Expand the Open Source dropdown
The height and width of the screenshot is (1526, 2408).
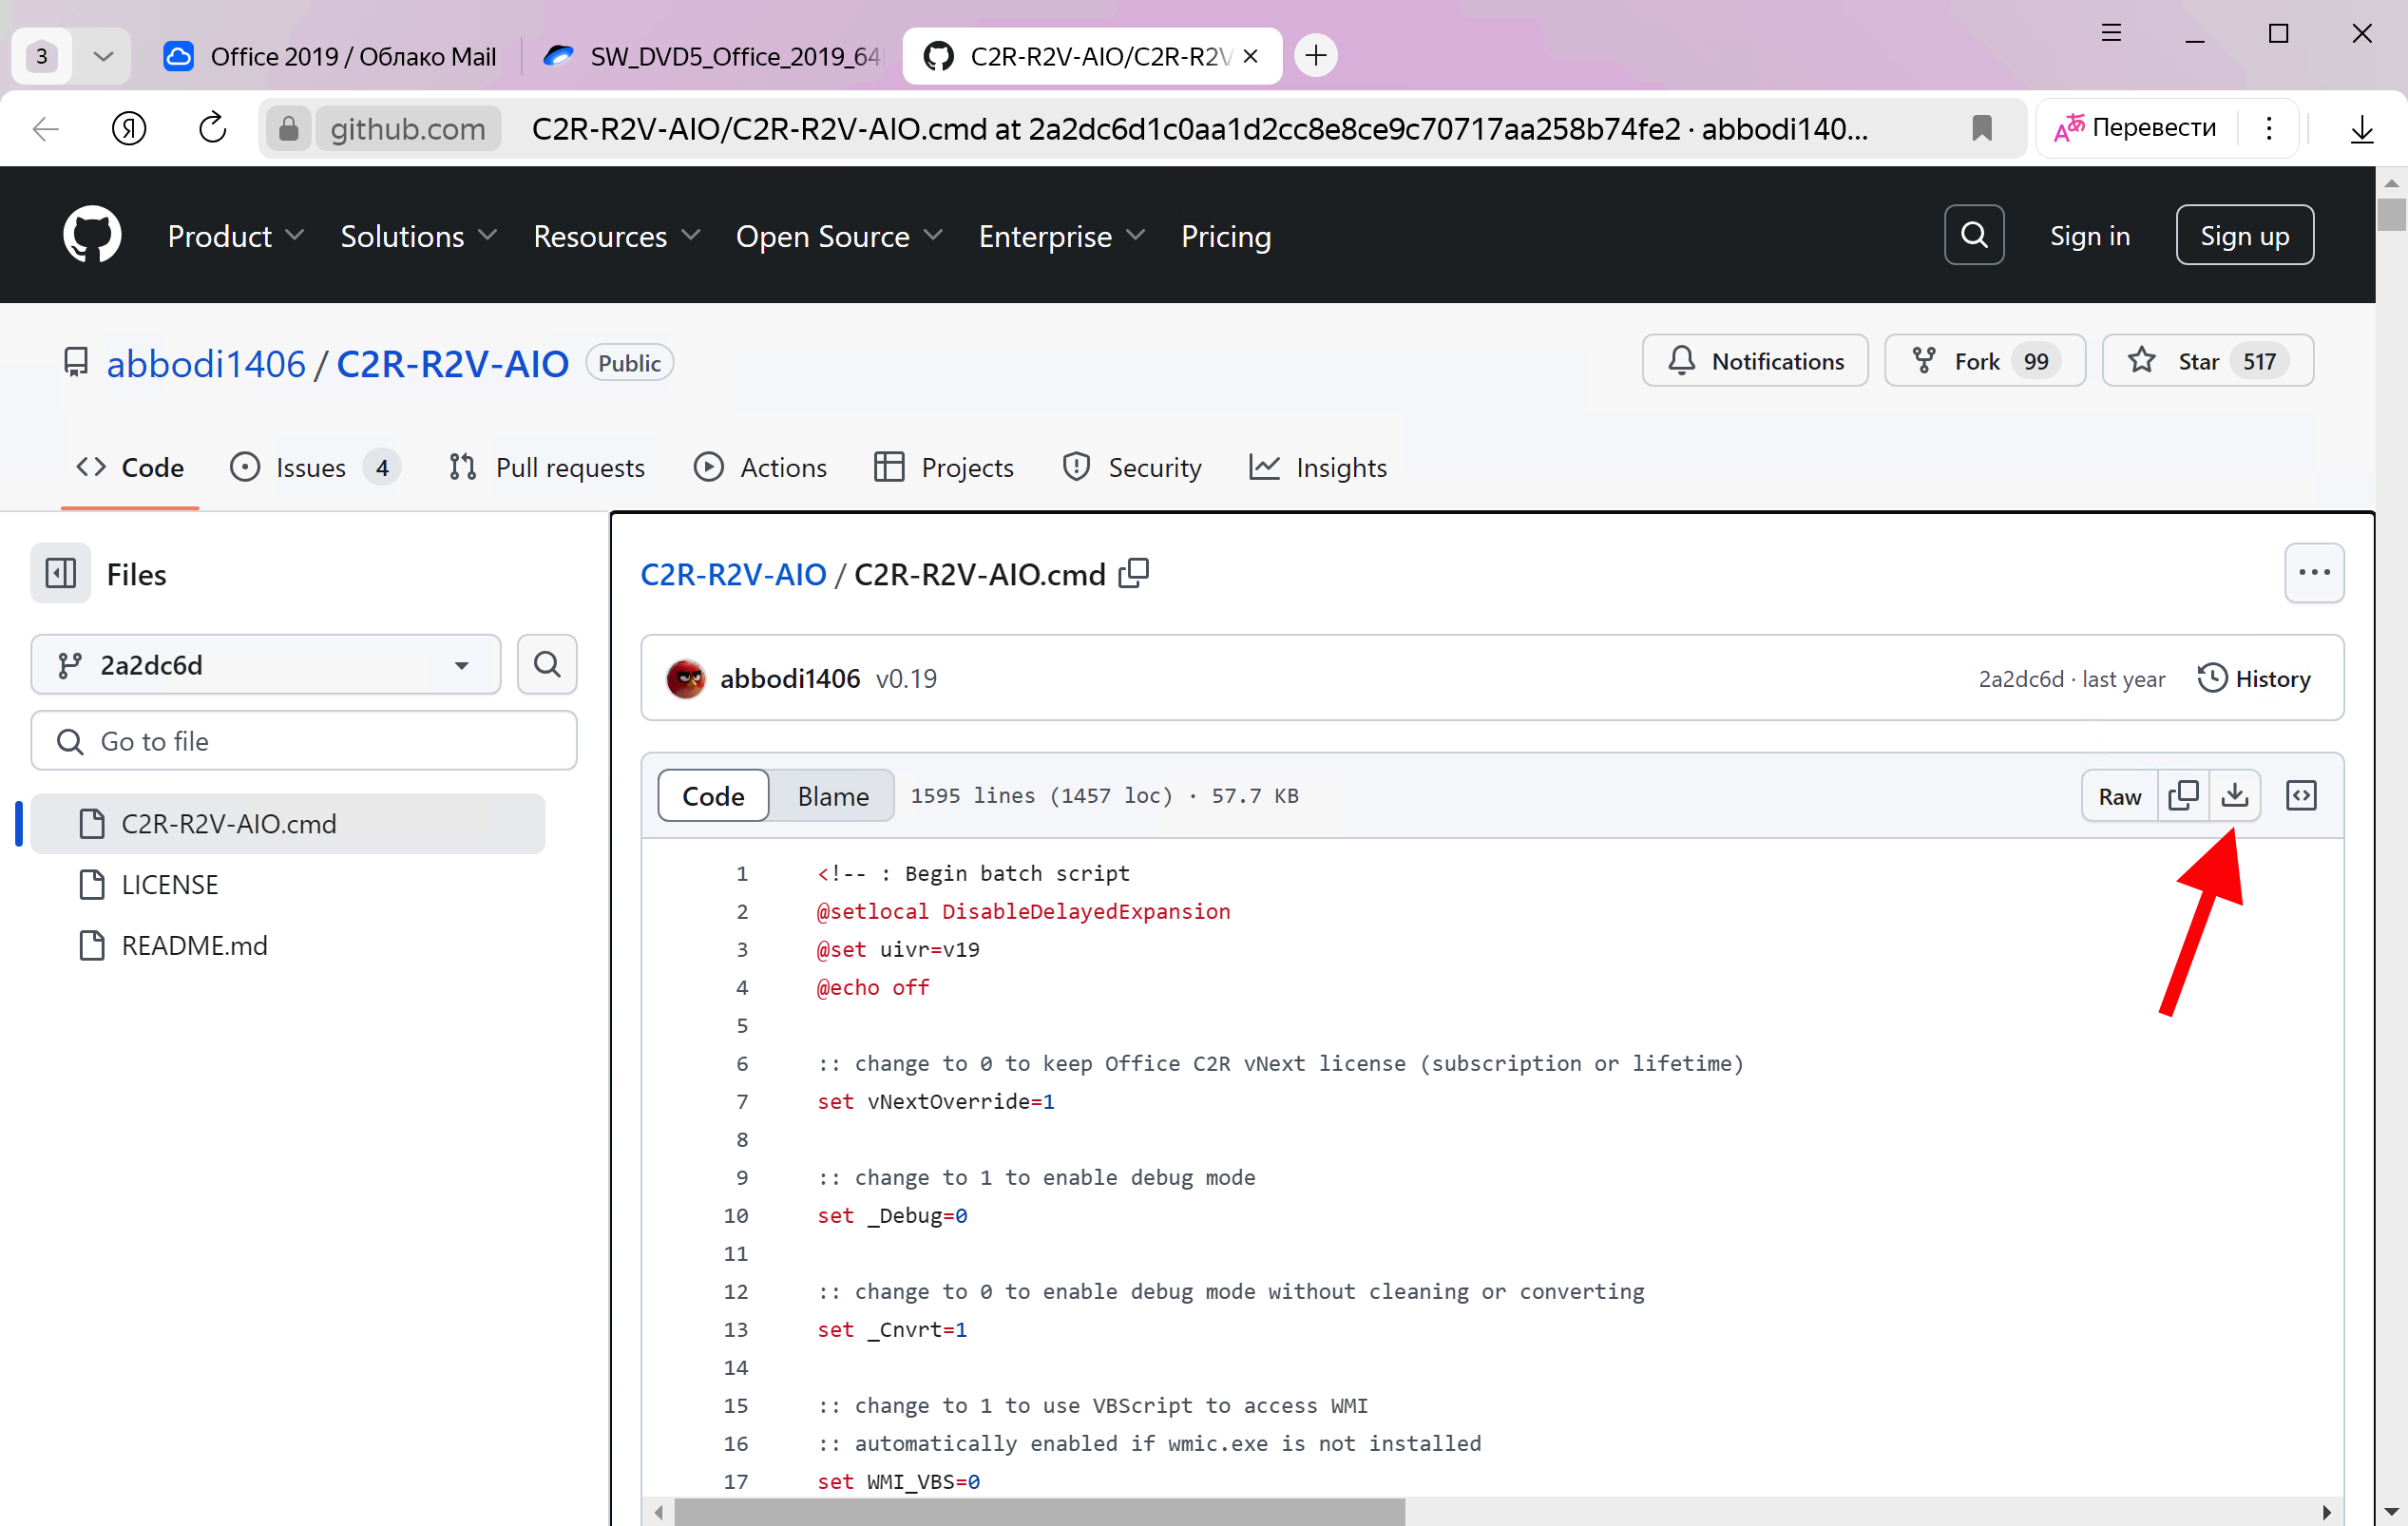click(x=839, y=236)
